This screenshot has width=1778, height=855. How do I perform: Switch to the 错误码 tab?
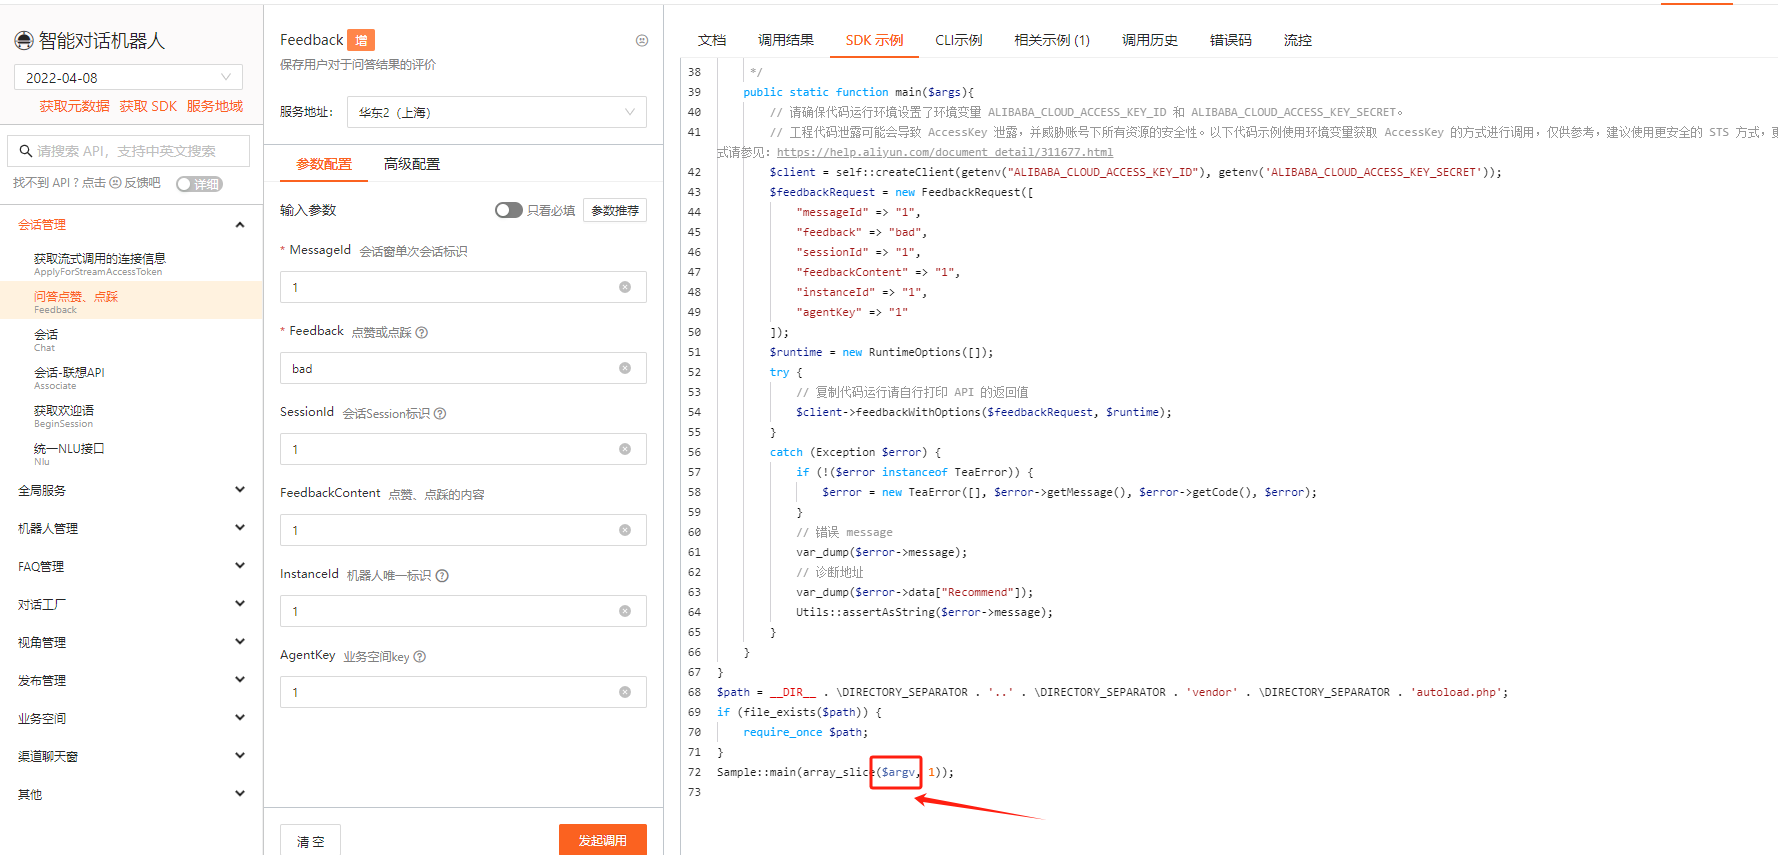(x=1231, y=40)
